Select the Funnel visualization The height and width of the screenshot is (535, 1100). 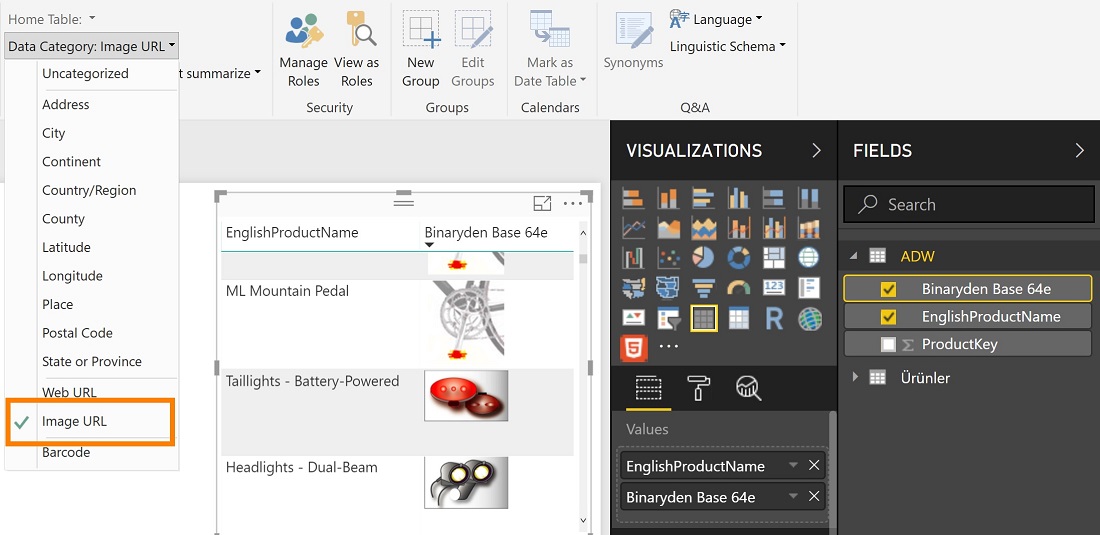click(704, 287)
